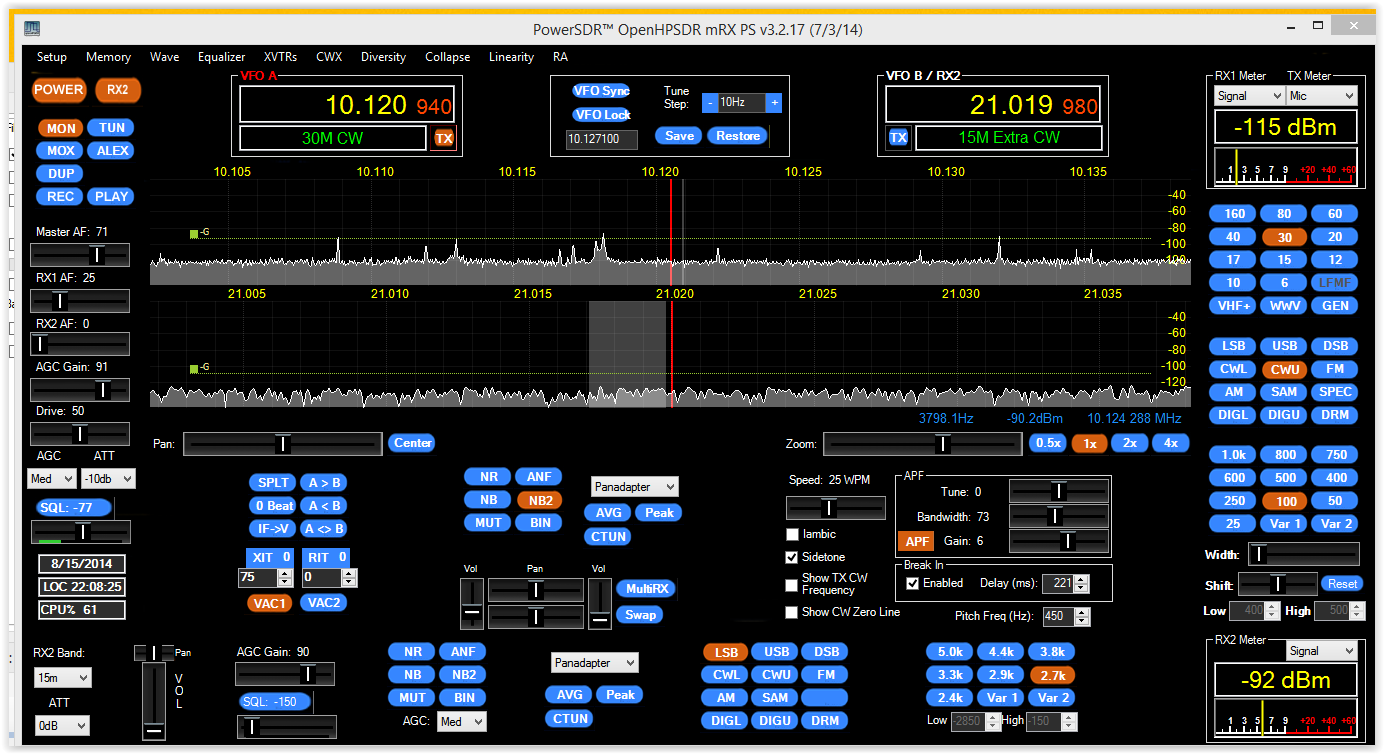Toggle the NB2 noise blanker
This screenshot has height=754, width=1384.
point(538,499)
